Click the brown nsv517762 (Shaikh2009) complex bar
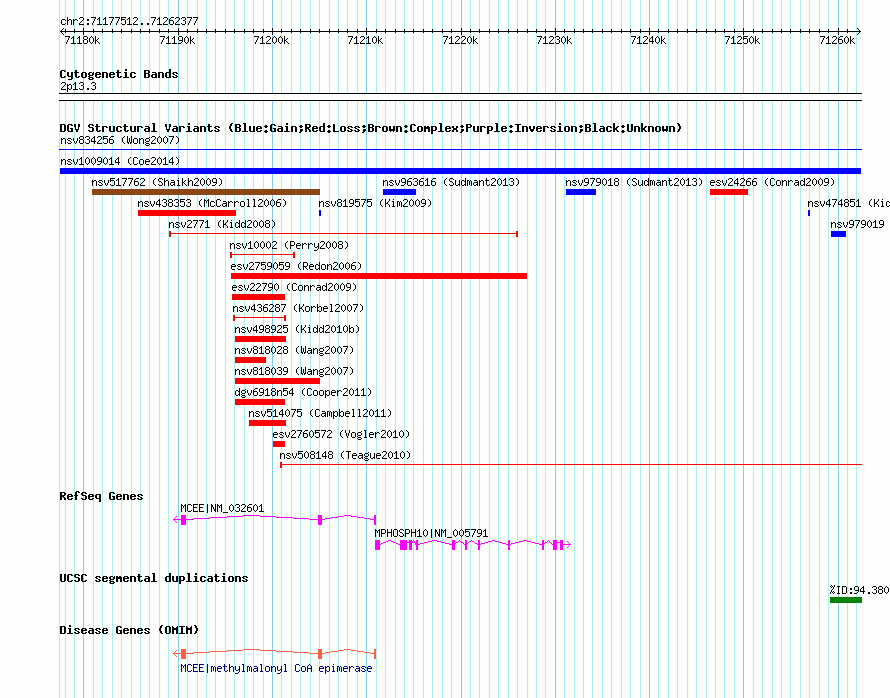 click(205, 192)
